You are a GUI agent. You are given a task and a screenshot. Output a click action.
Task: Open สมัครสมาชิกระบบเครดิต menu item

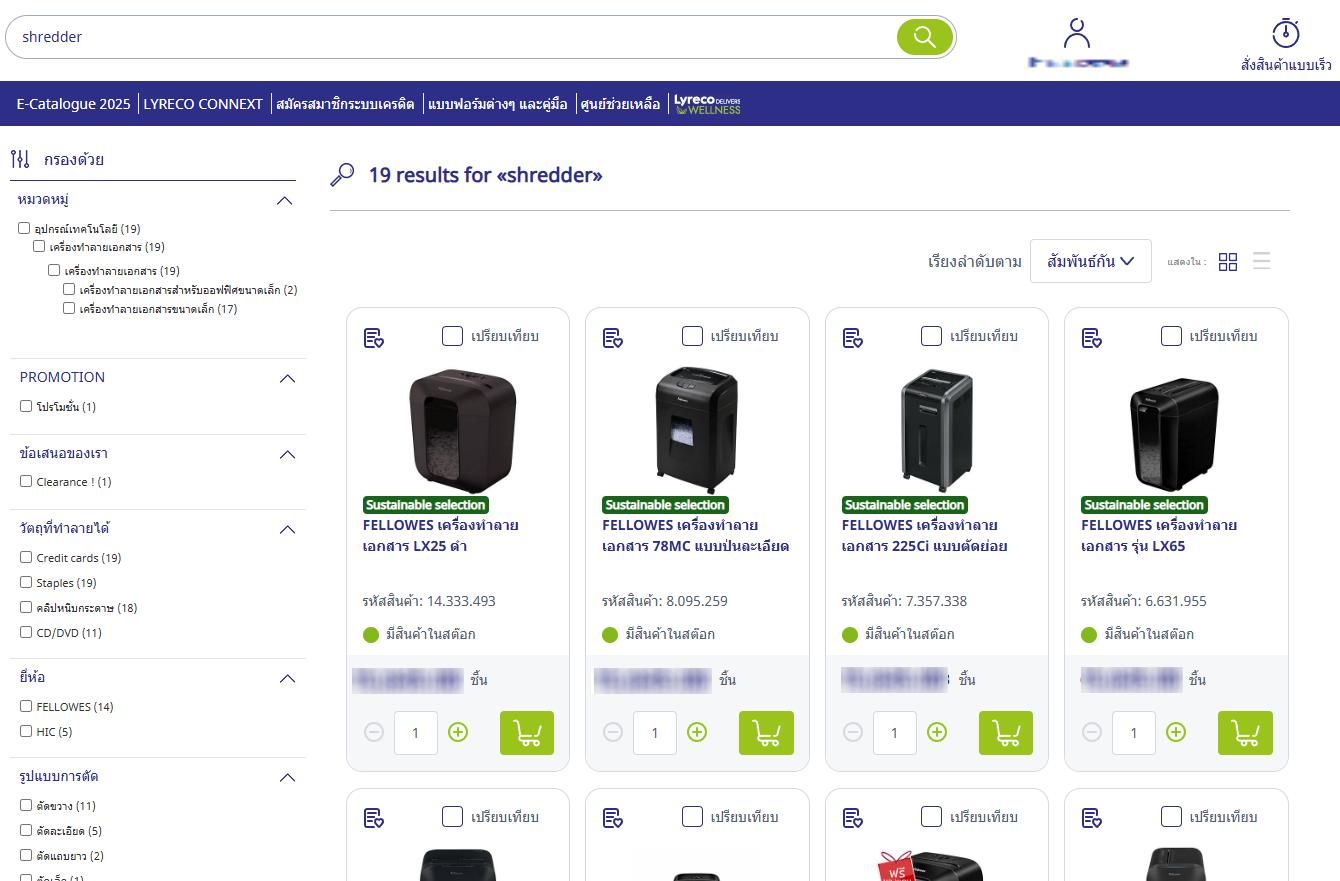tap(345, 104)
